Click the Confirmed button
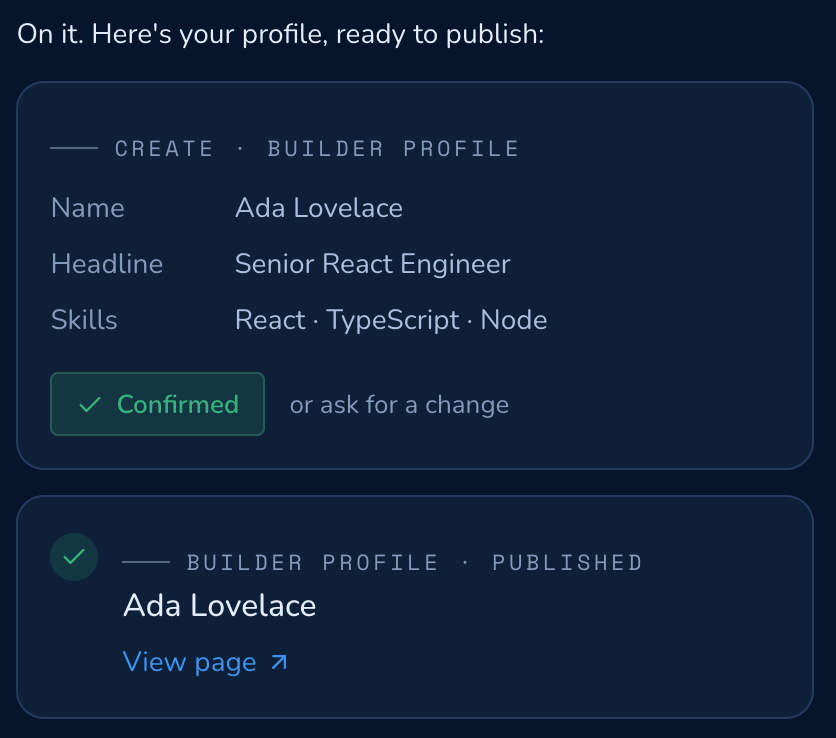836x738 pixels. pyautogui.click(x=157, y=404)
